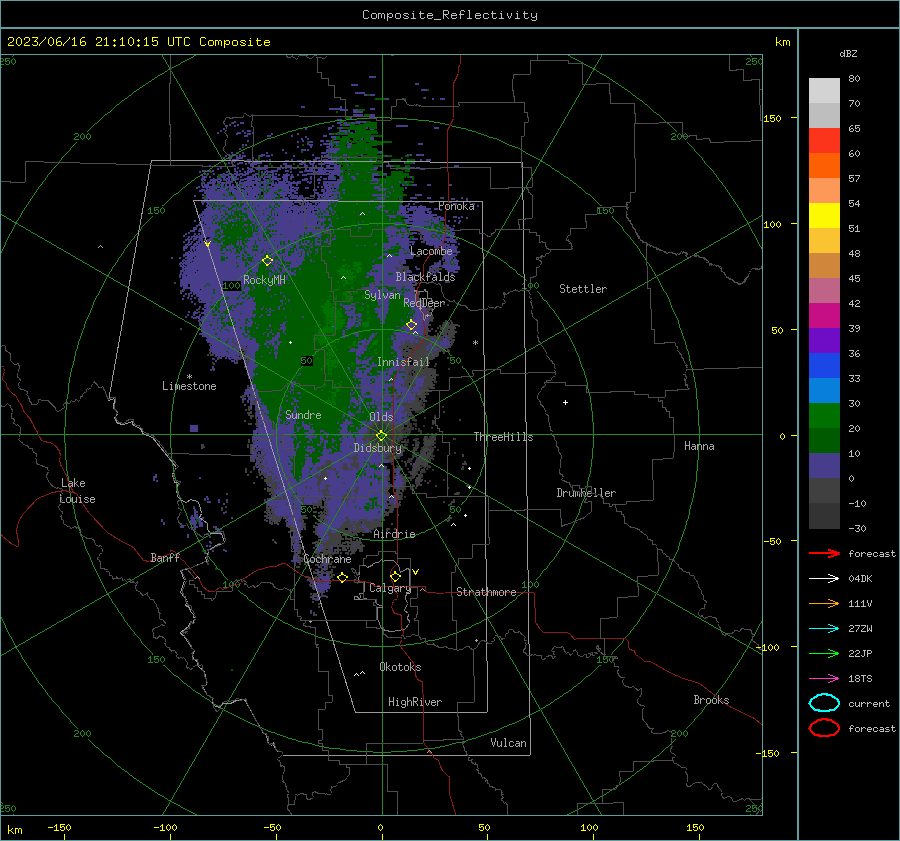Click the RockyMH label

264,280
